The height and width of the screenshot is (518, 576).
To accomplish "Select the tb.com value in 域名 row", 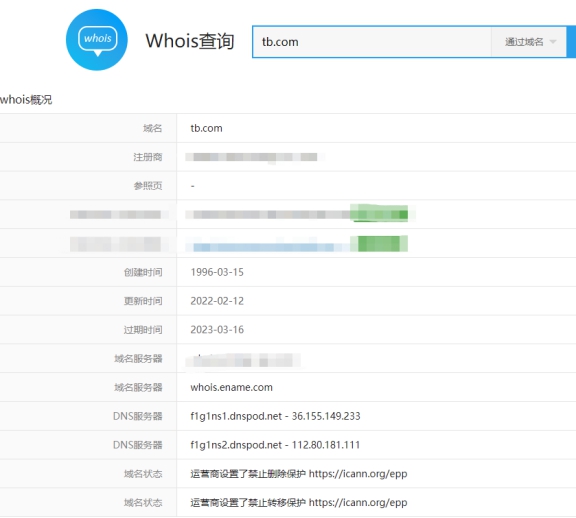I will pos(206,128).
